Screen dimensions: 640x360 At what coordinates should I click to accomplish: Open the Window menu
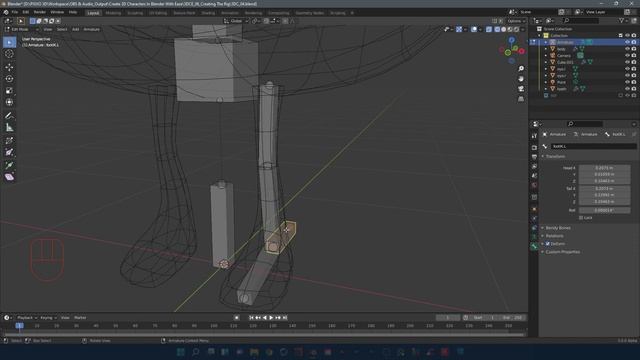tap(57, 12)
